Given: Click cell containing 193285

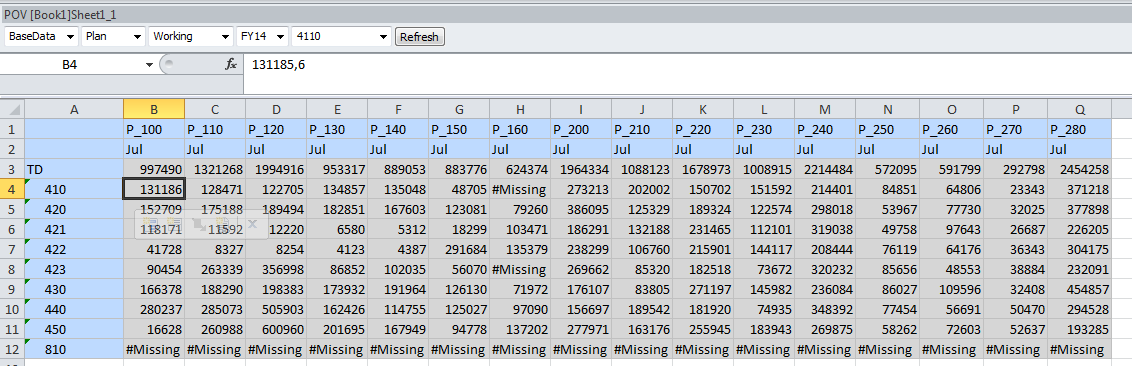Looking at the screenshot, I should (x=1079, y=329).
